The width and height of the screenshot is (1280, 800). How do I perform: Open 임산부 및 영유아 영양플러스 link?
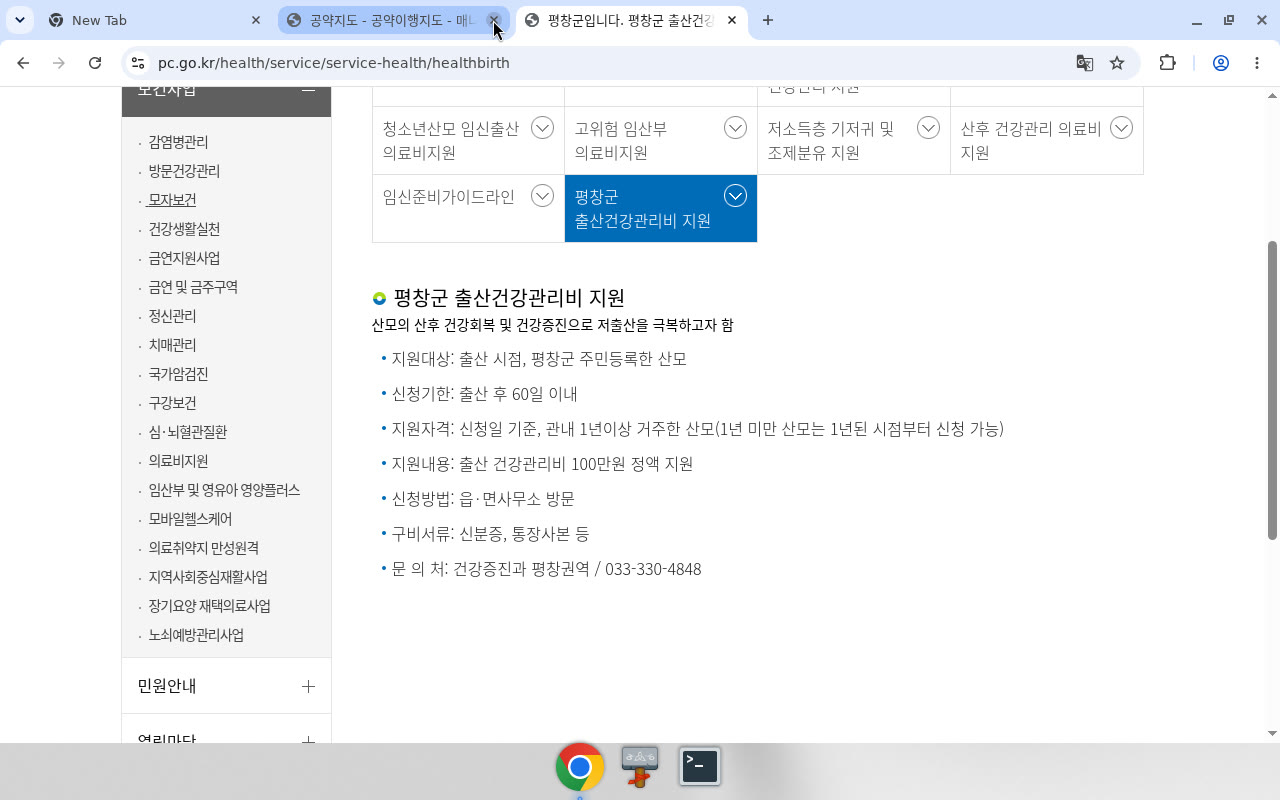click(224, 490)
